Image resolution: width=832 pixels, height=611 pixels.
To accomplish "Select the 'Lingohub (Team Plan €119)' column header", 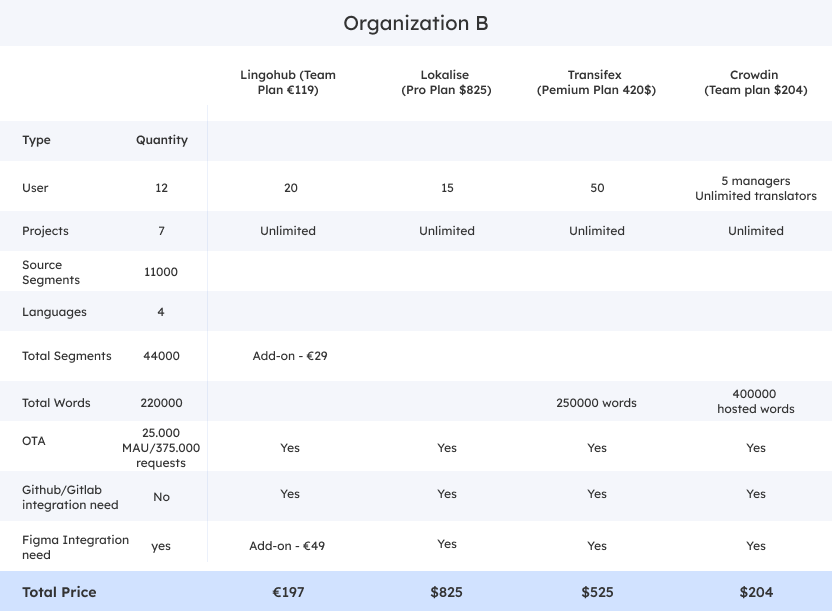I will click(288, 82).
